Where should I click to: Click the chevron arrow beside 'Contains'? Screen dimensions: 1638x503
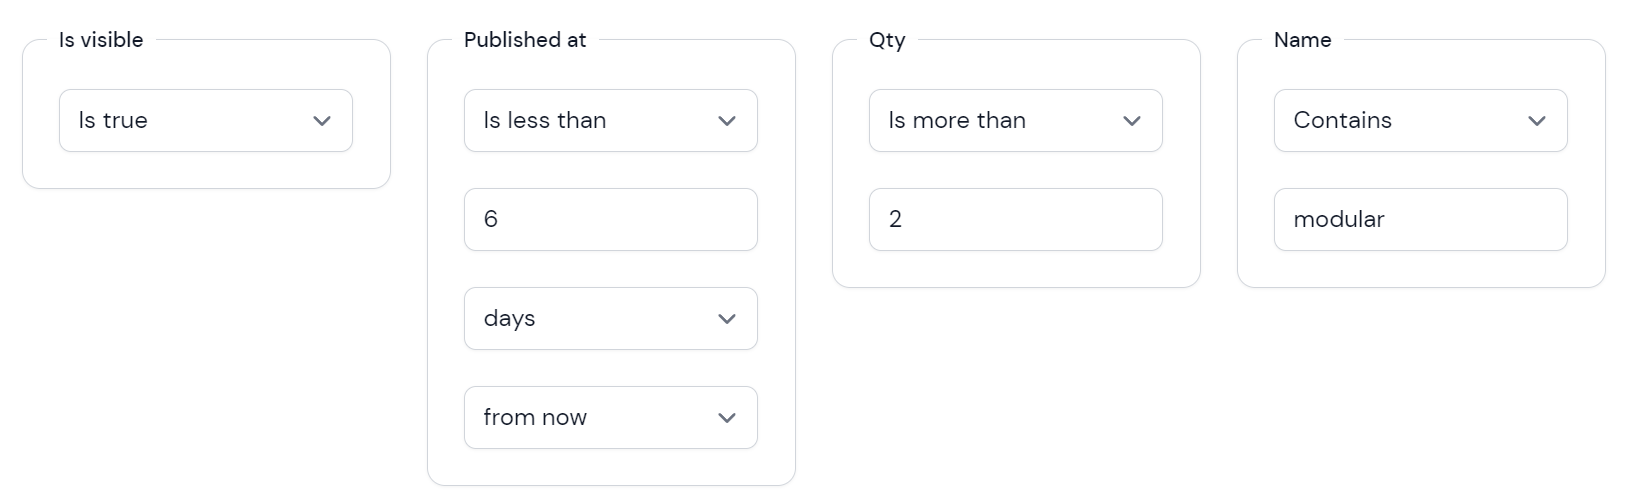click(1537, 121)
